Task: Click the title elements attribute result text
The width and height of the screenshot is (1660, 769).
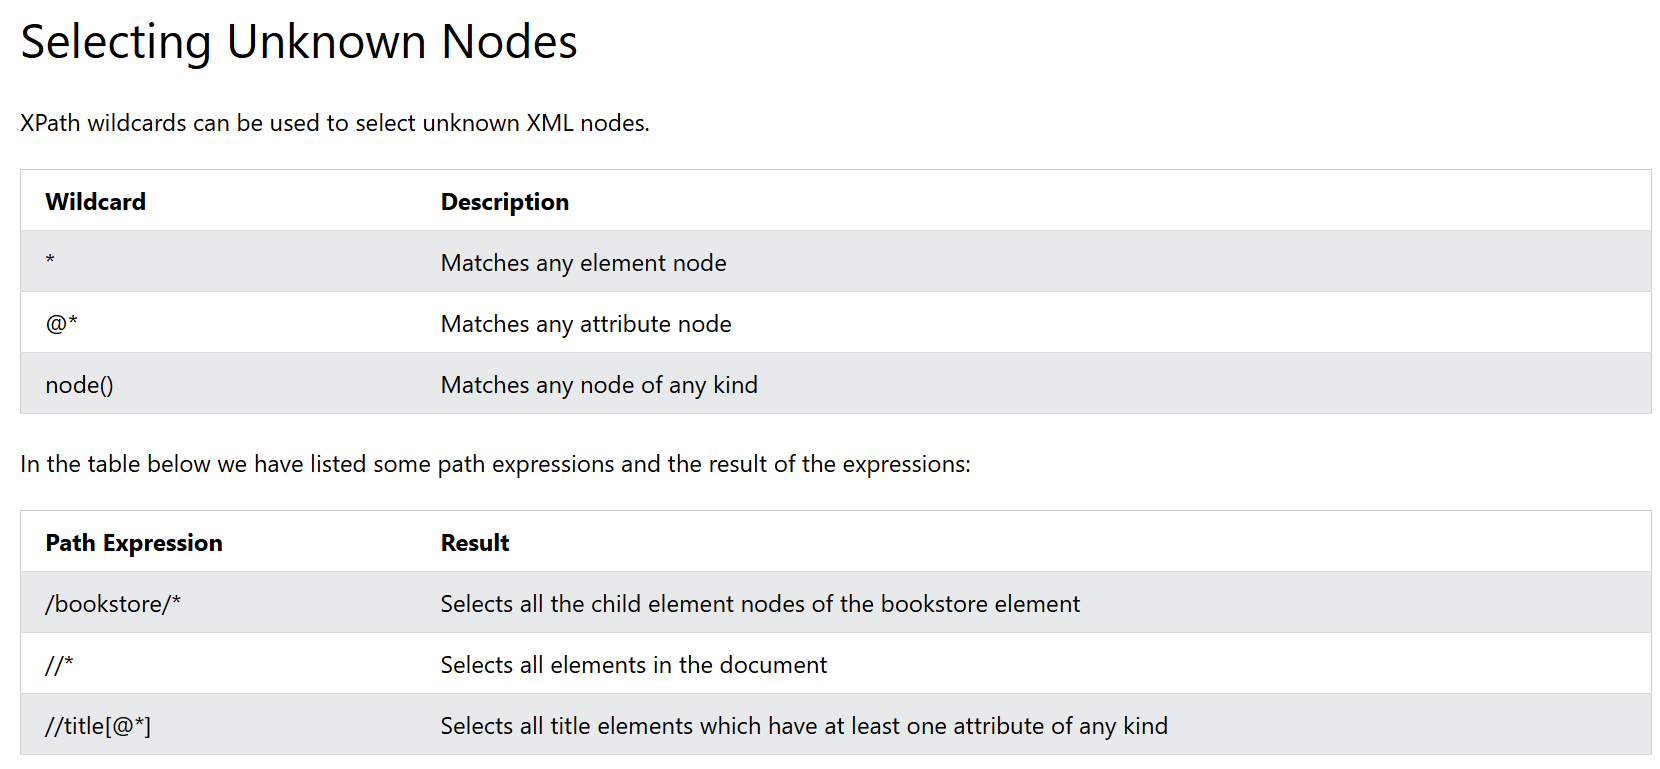Action: (x=804, y=726)
